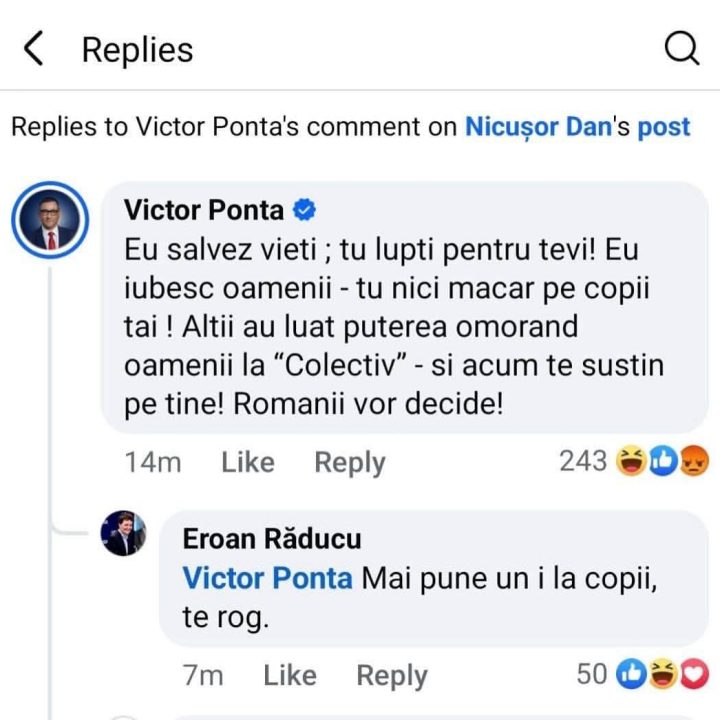Reply to Victor Ponta's comment

pyautogui.click(x=349, y=462)
